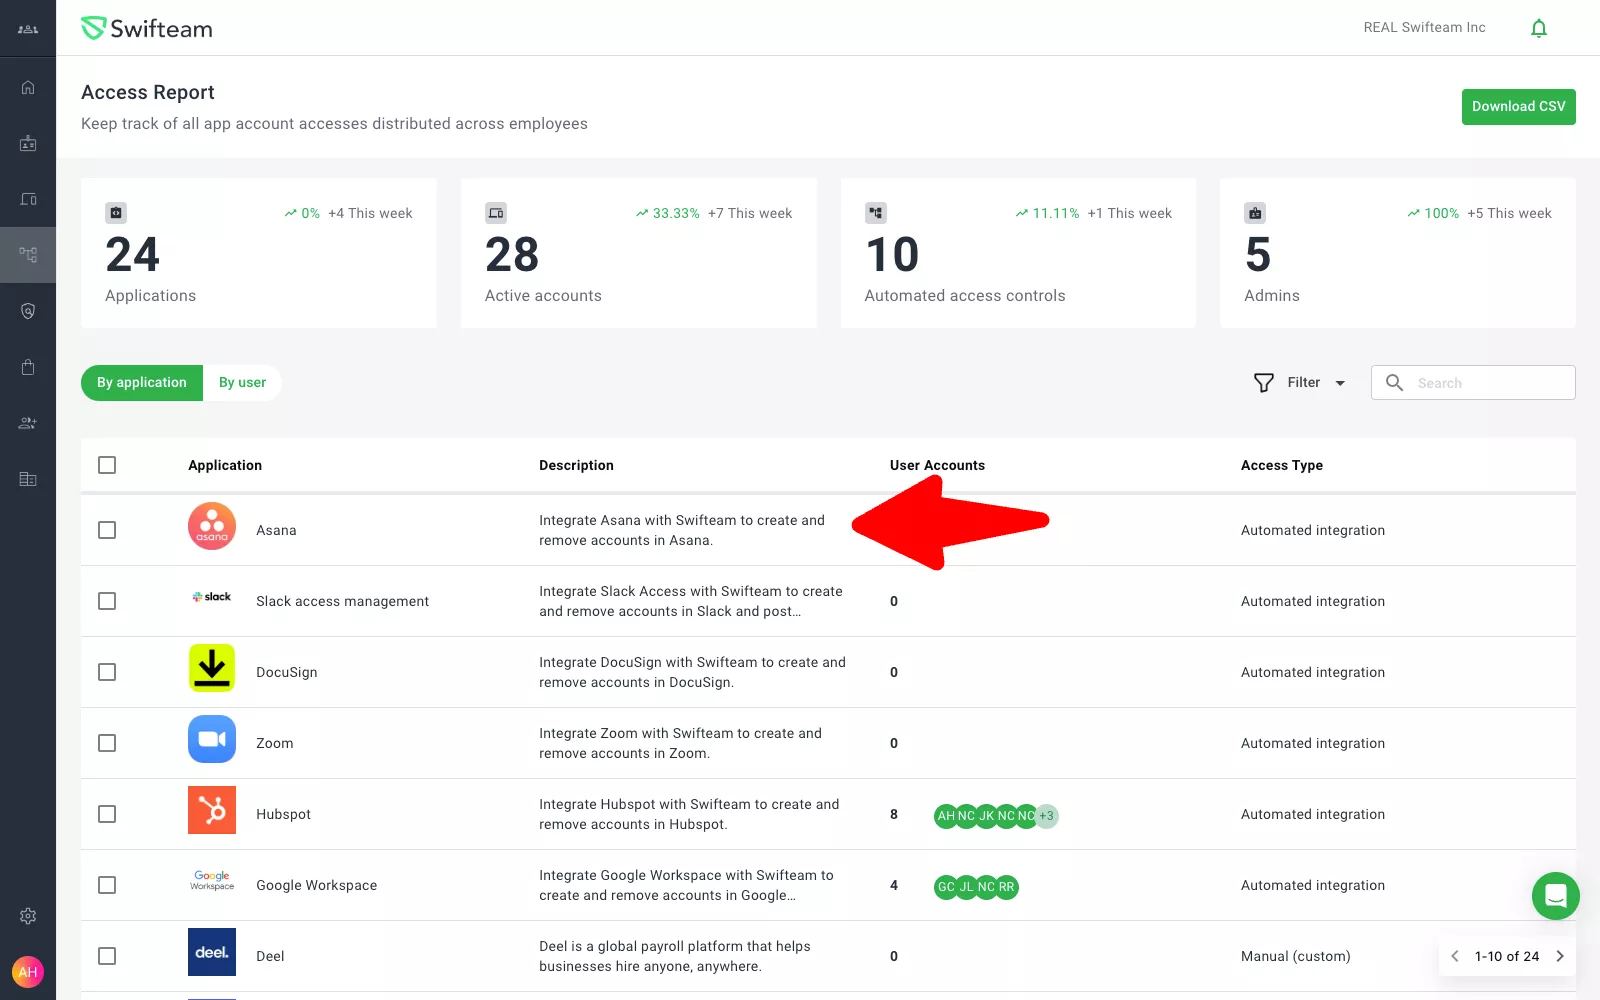Open the people icon in sidebar
Viewport: 1600px width, 1000px height.
[28, 423]
